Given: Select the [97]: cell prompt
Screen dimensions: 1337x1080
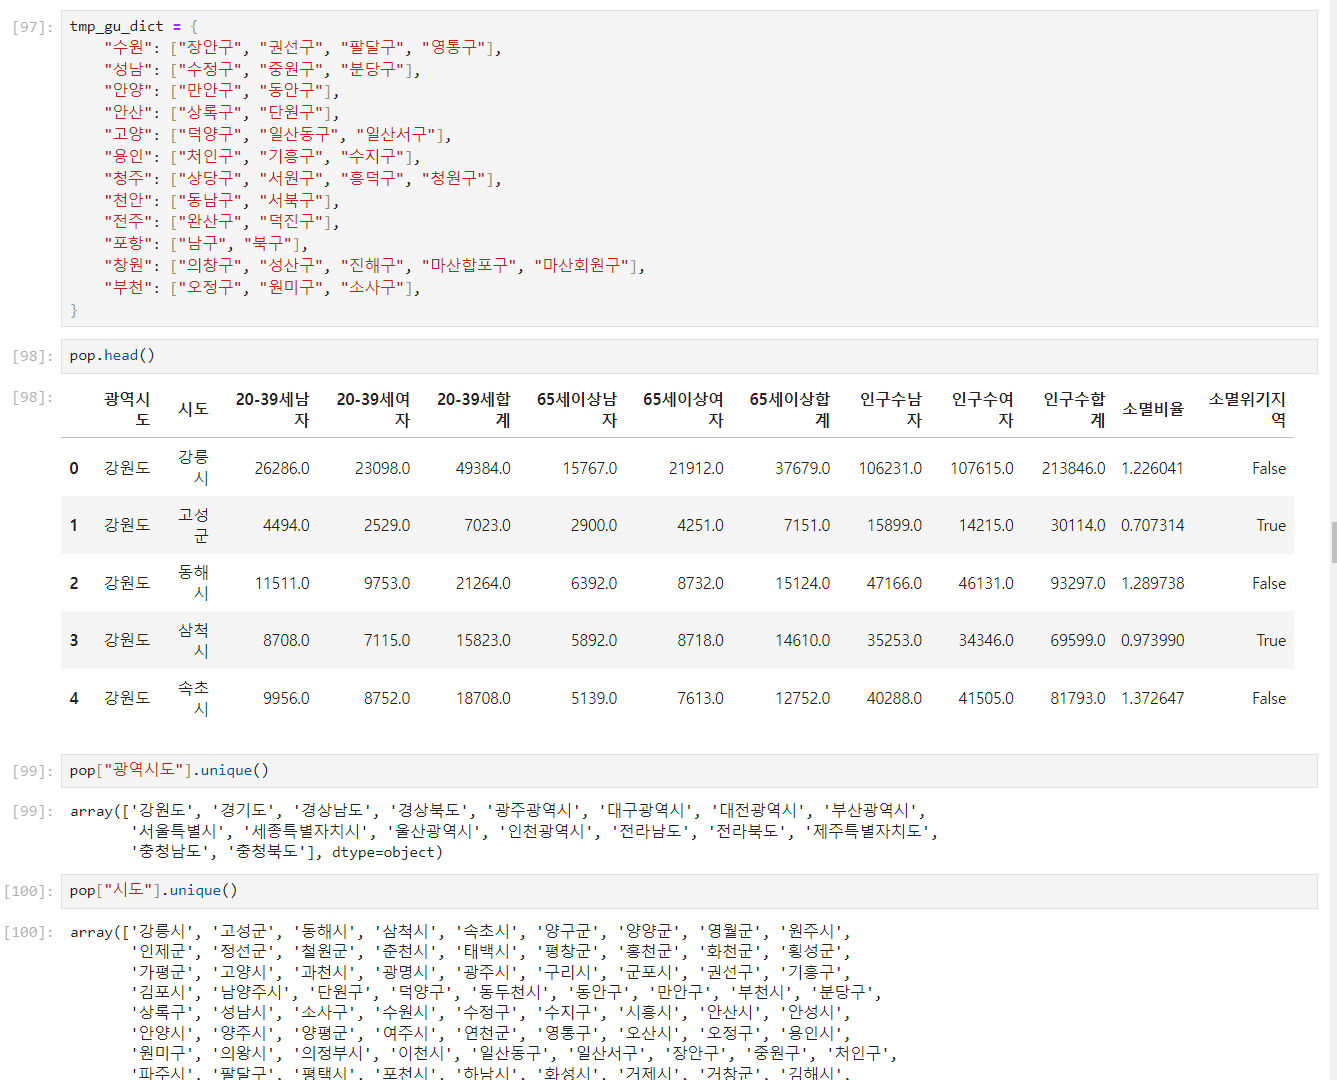Looking at the screenshot, I should [32, 27].
